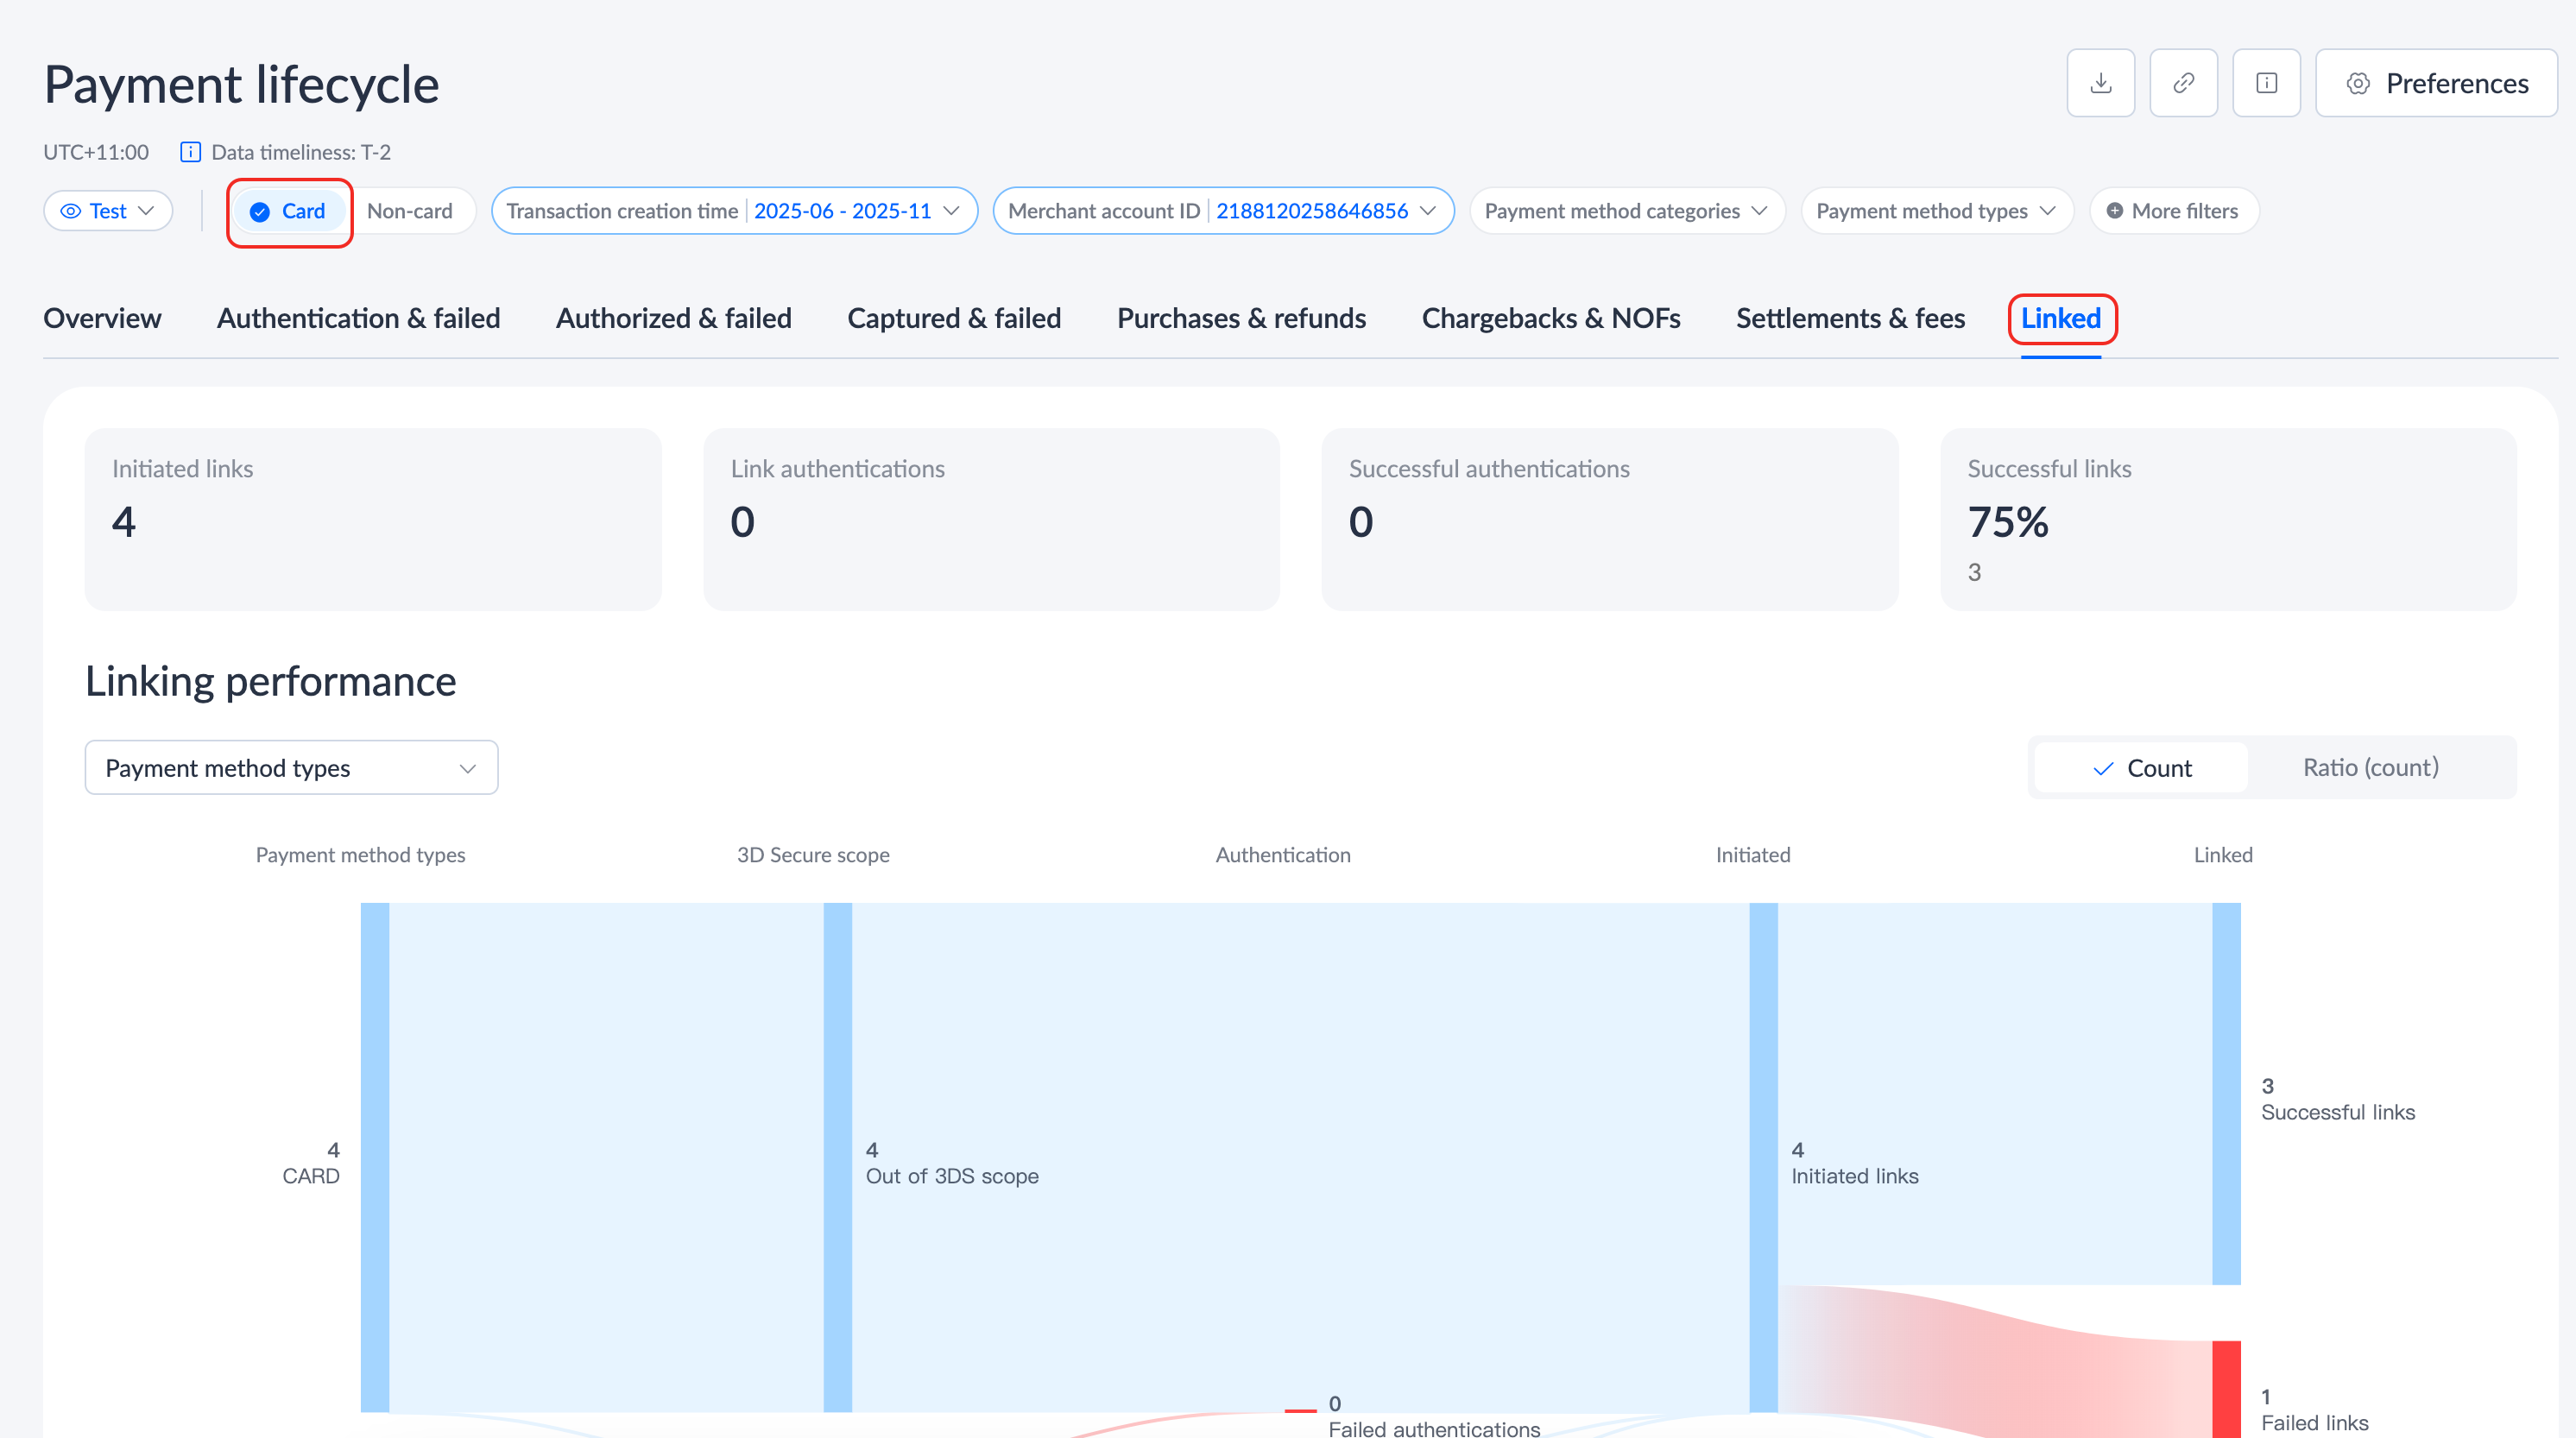Click the download report icon
2576x1438 pixels.
pyautogui.click(x=2100, y=83)
